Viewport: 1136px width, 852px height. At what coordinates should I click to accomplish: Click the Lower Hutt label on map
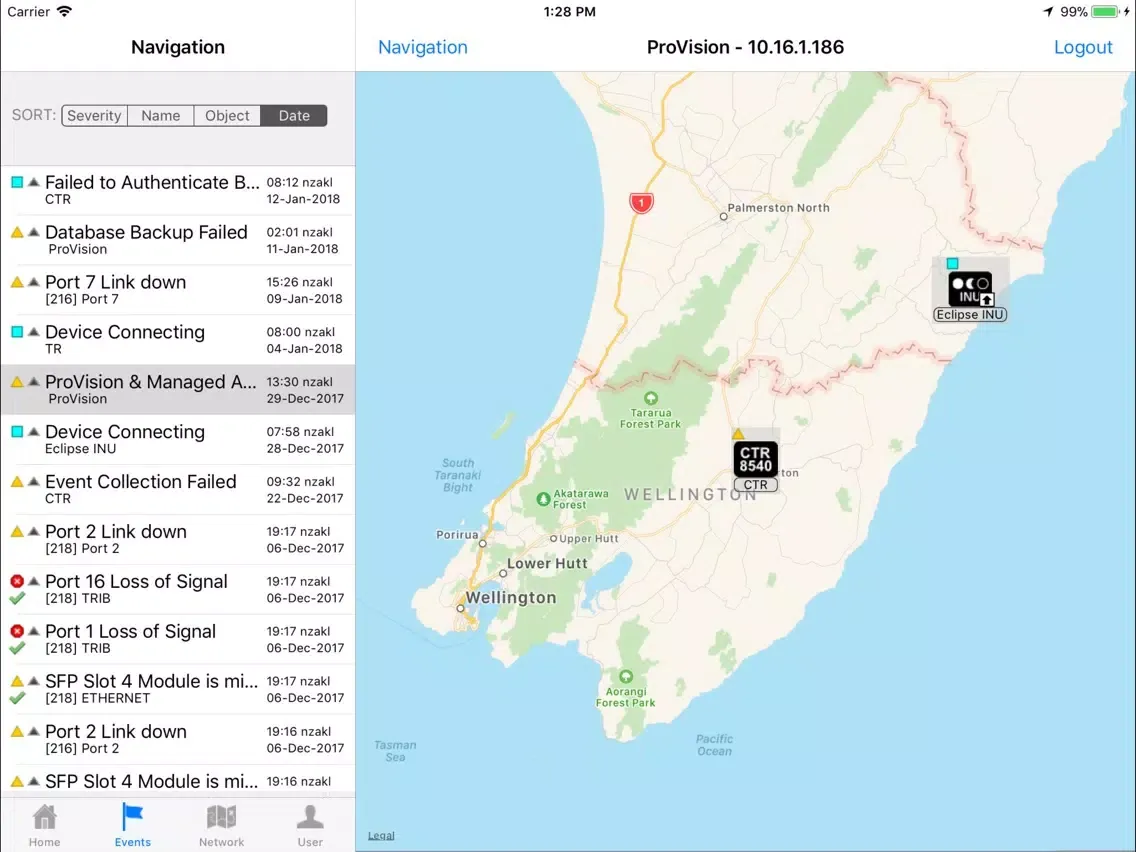coord(547,564)
